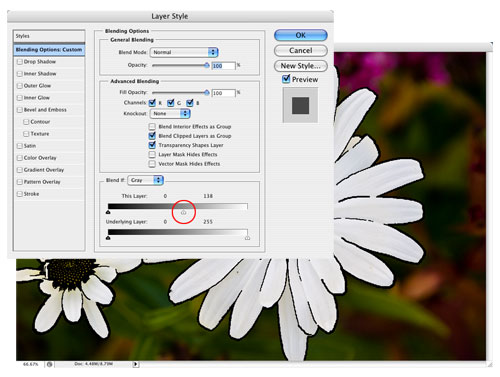Open the Blend Mode dropdown
The height and width of the screenshot is (377, 500).
(184, 52)
